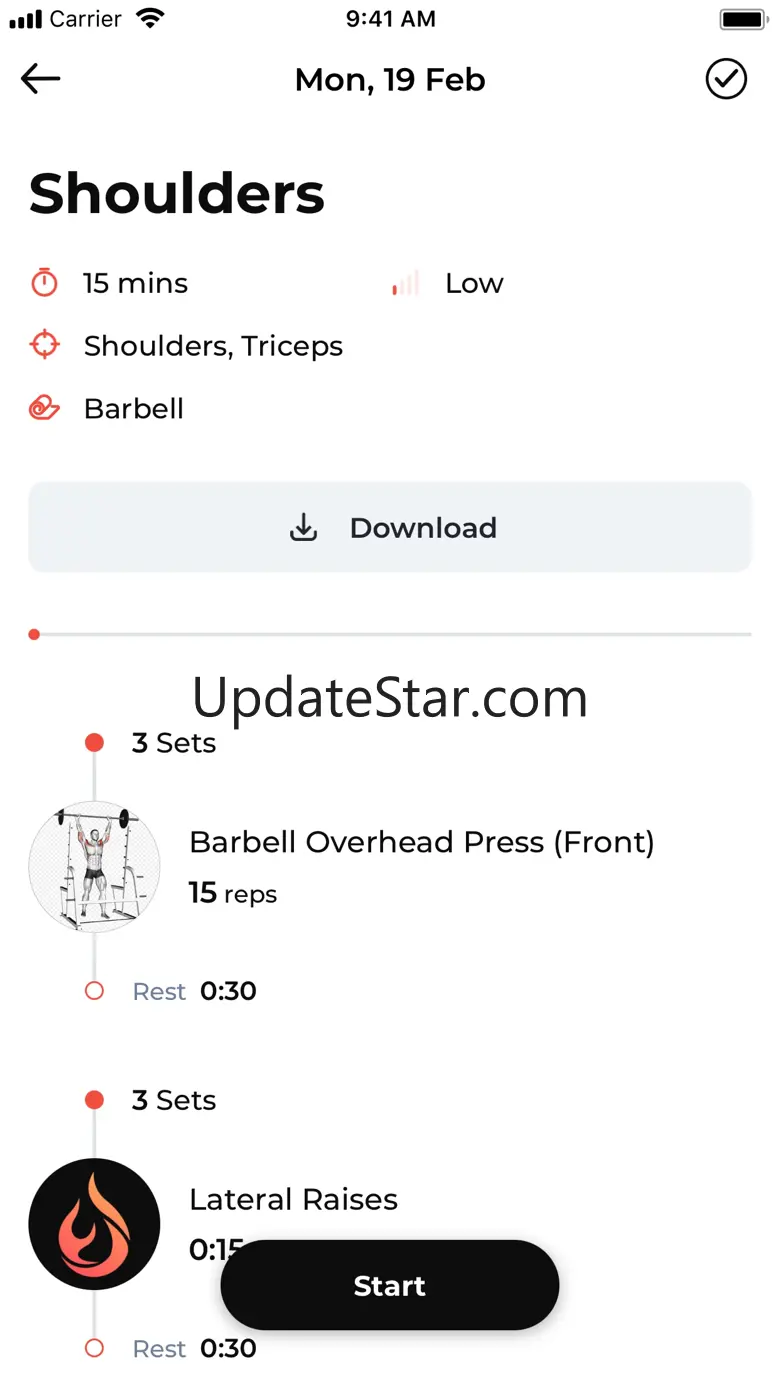Click the intensity bars icon beside Low

click(x=406, y=284)
